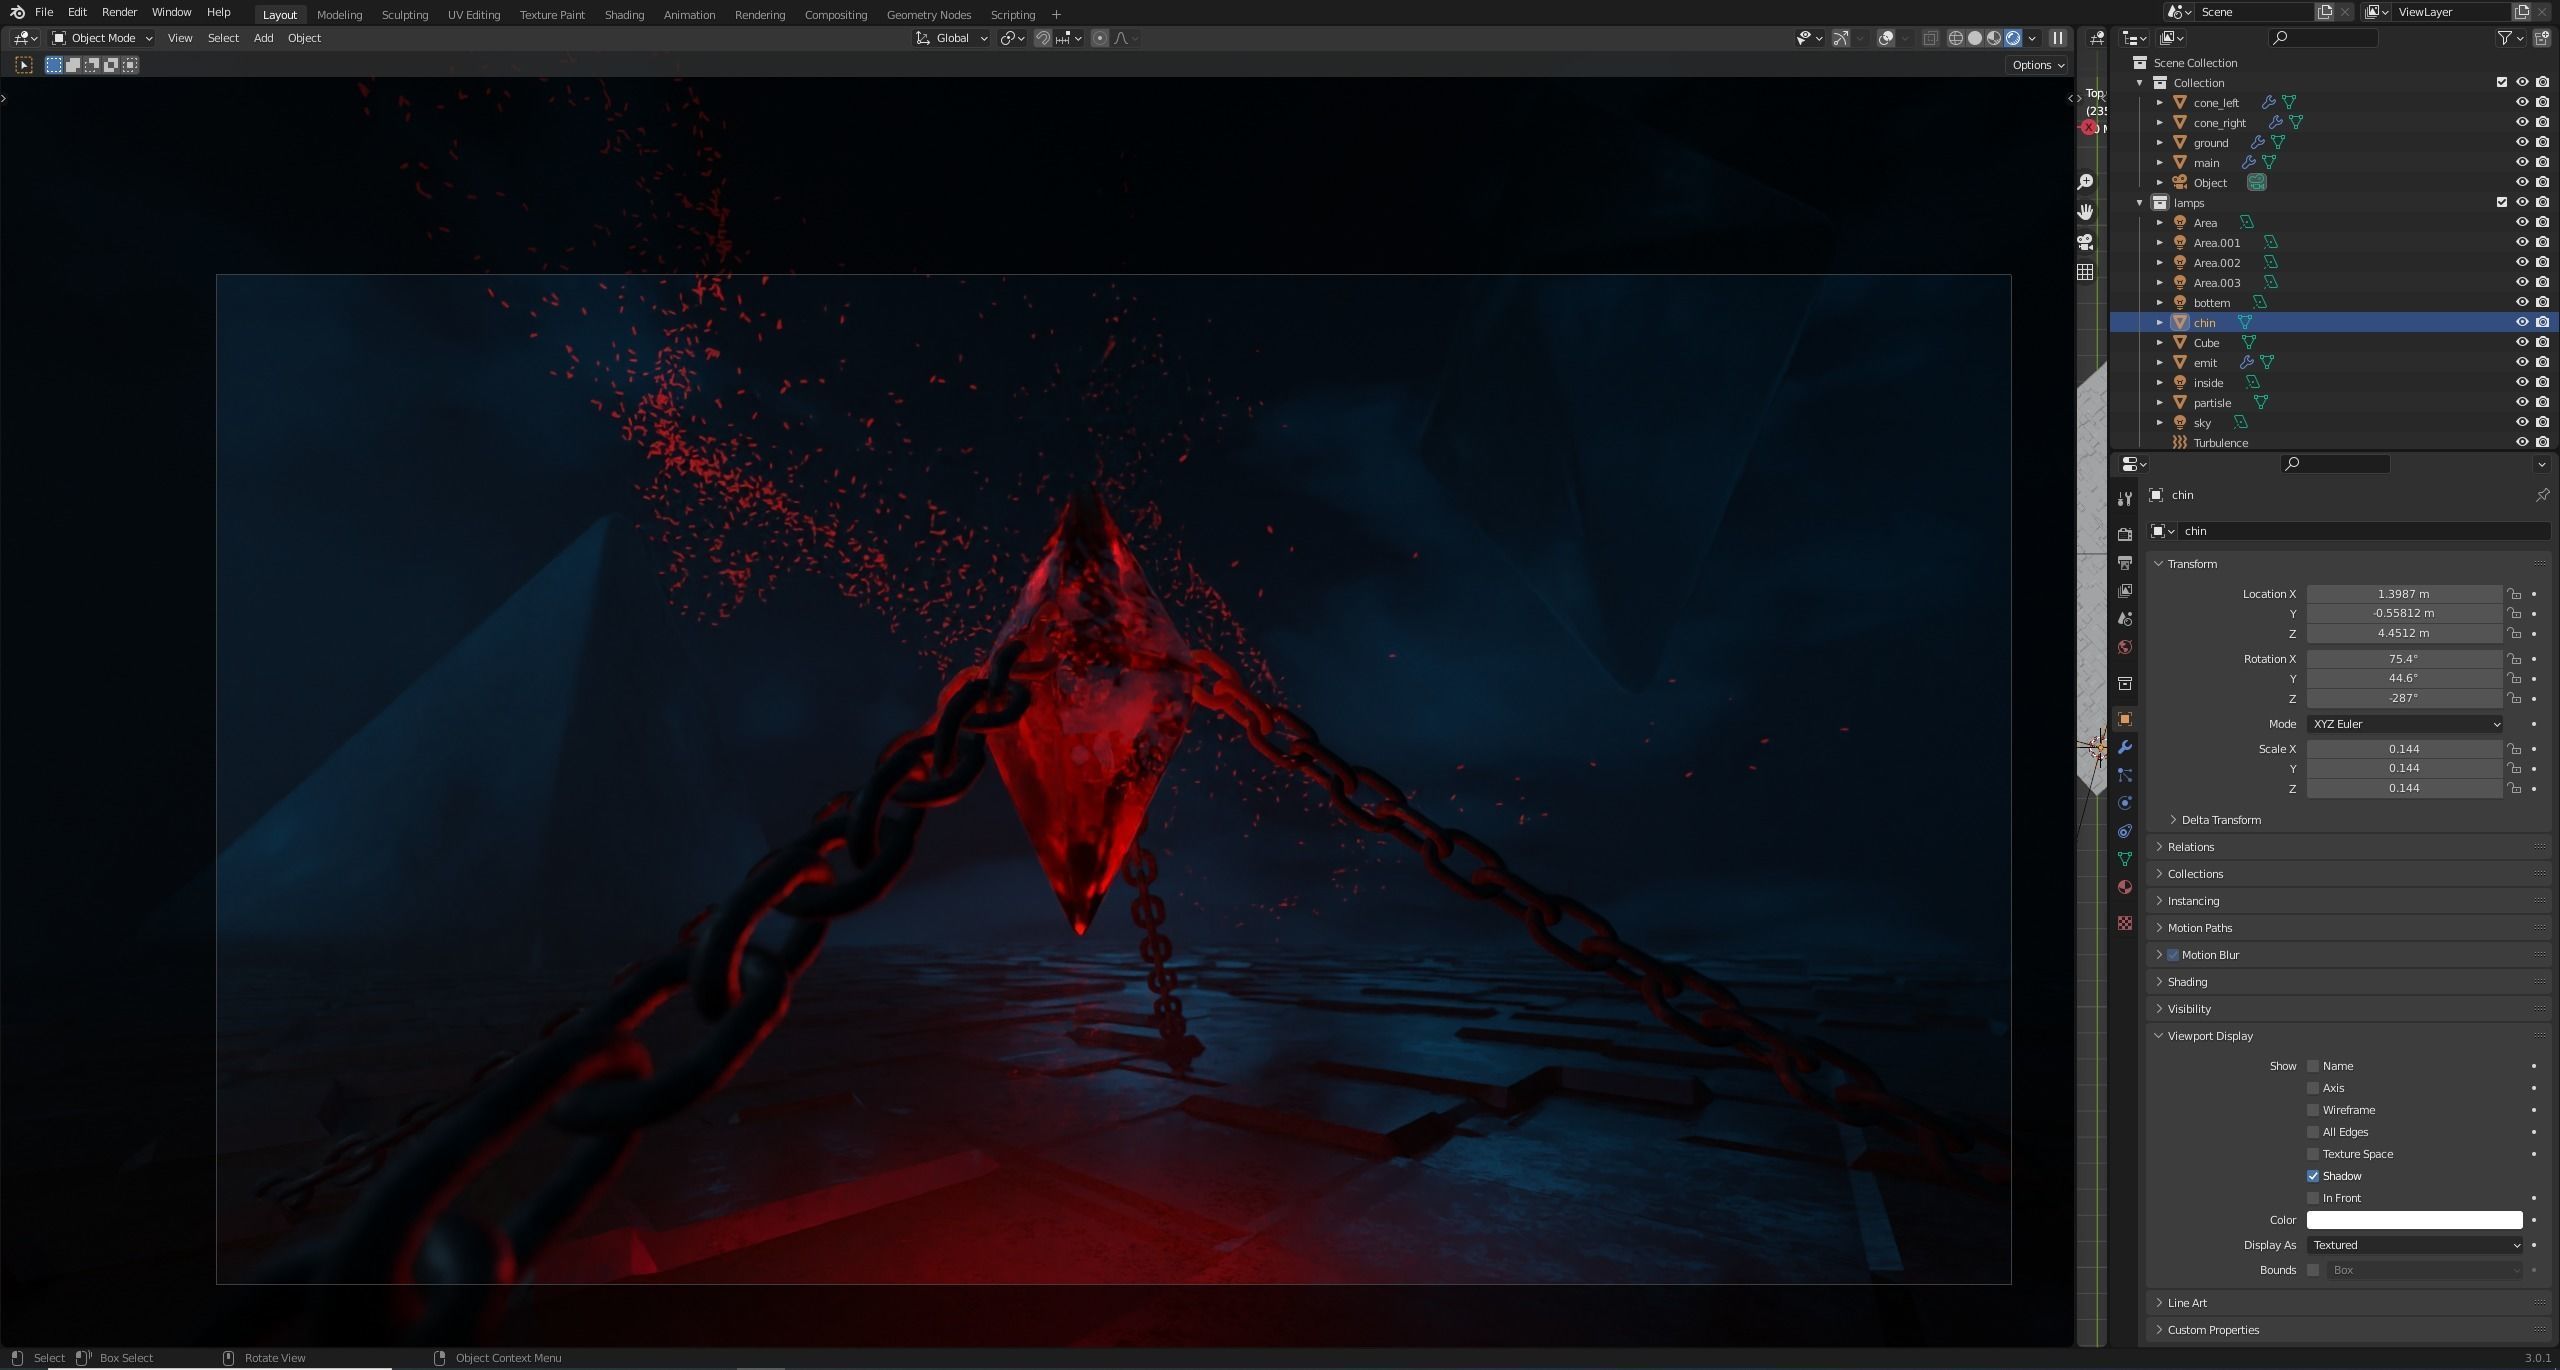Hide cone_left in viewport via eye icon
Viewport: 2560px width, 1370px height.
[x=2522, y=102]
